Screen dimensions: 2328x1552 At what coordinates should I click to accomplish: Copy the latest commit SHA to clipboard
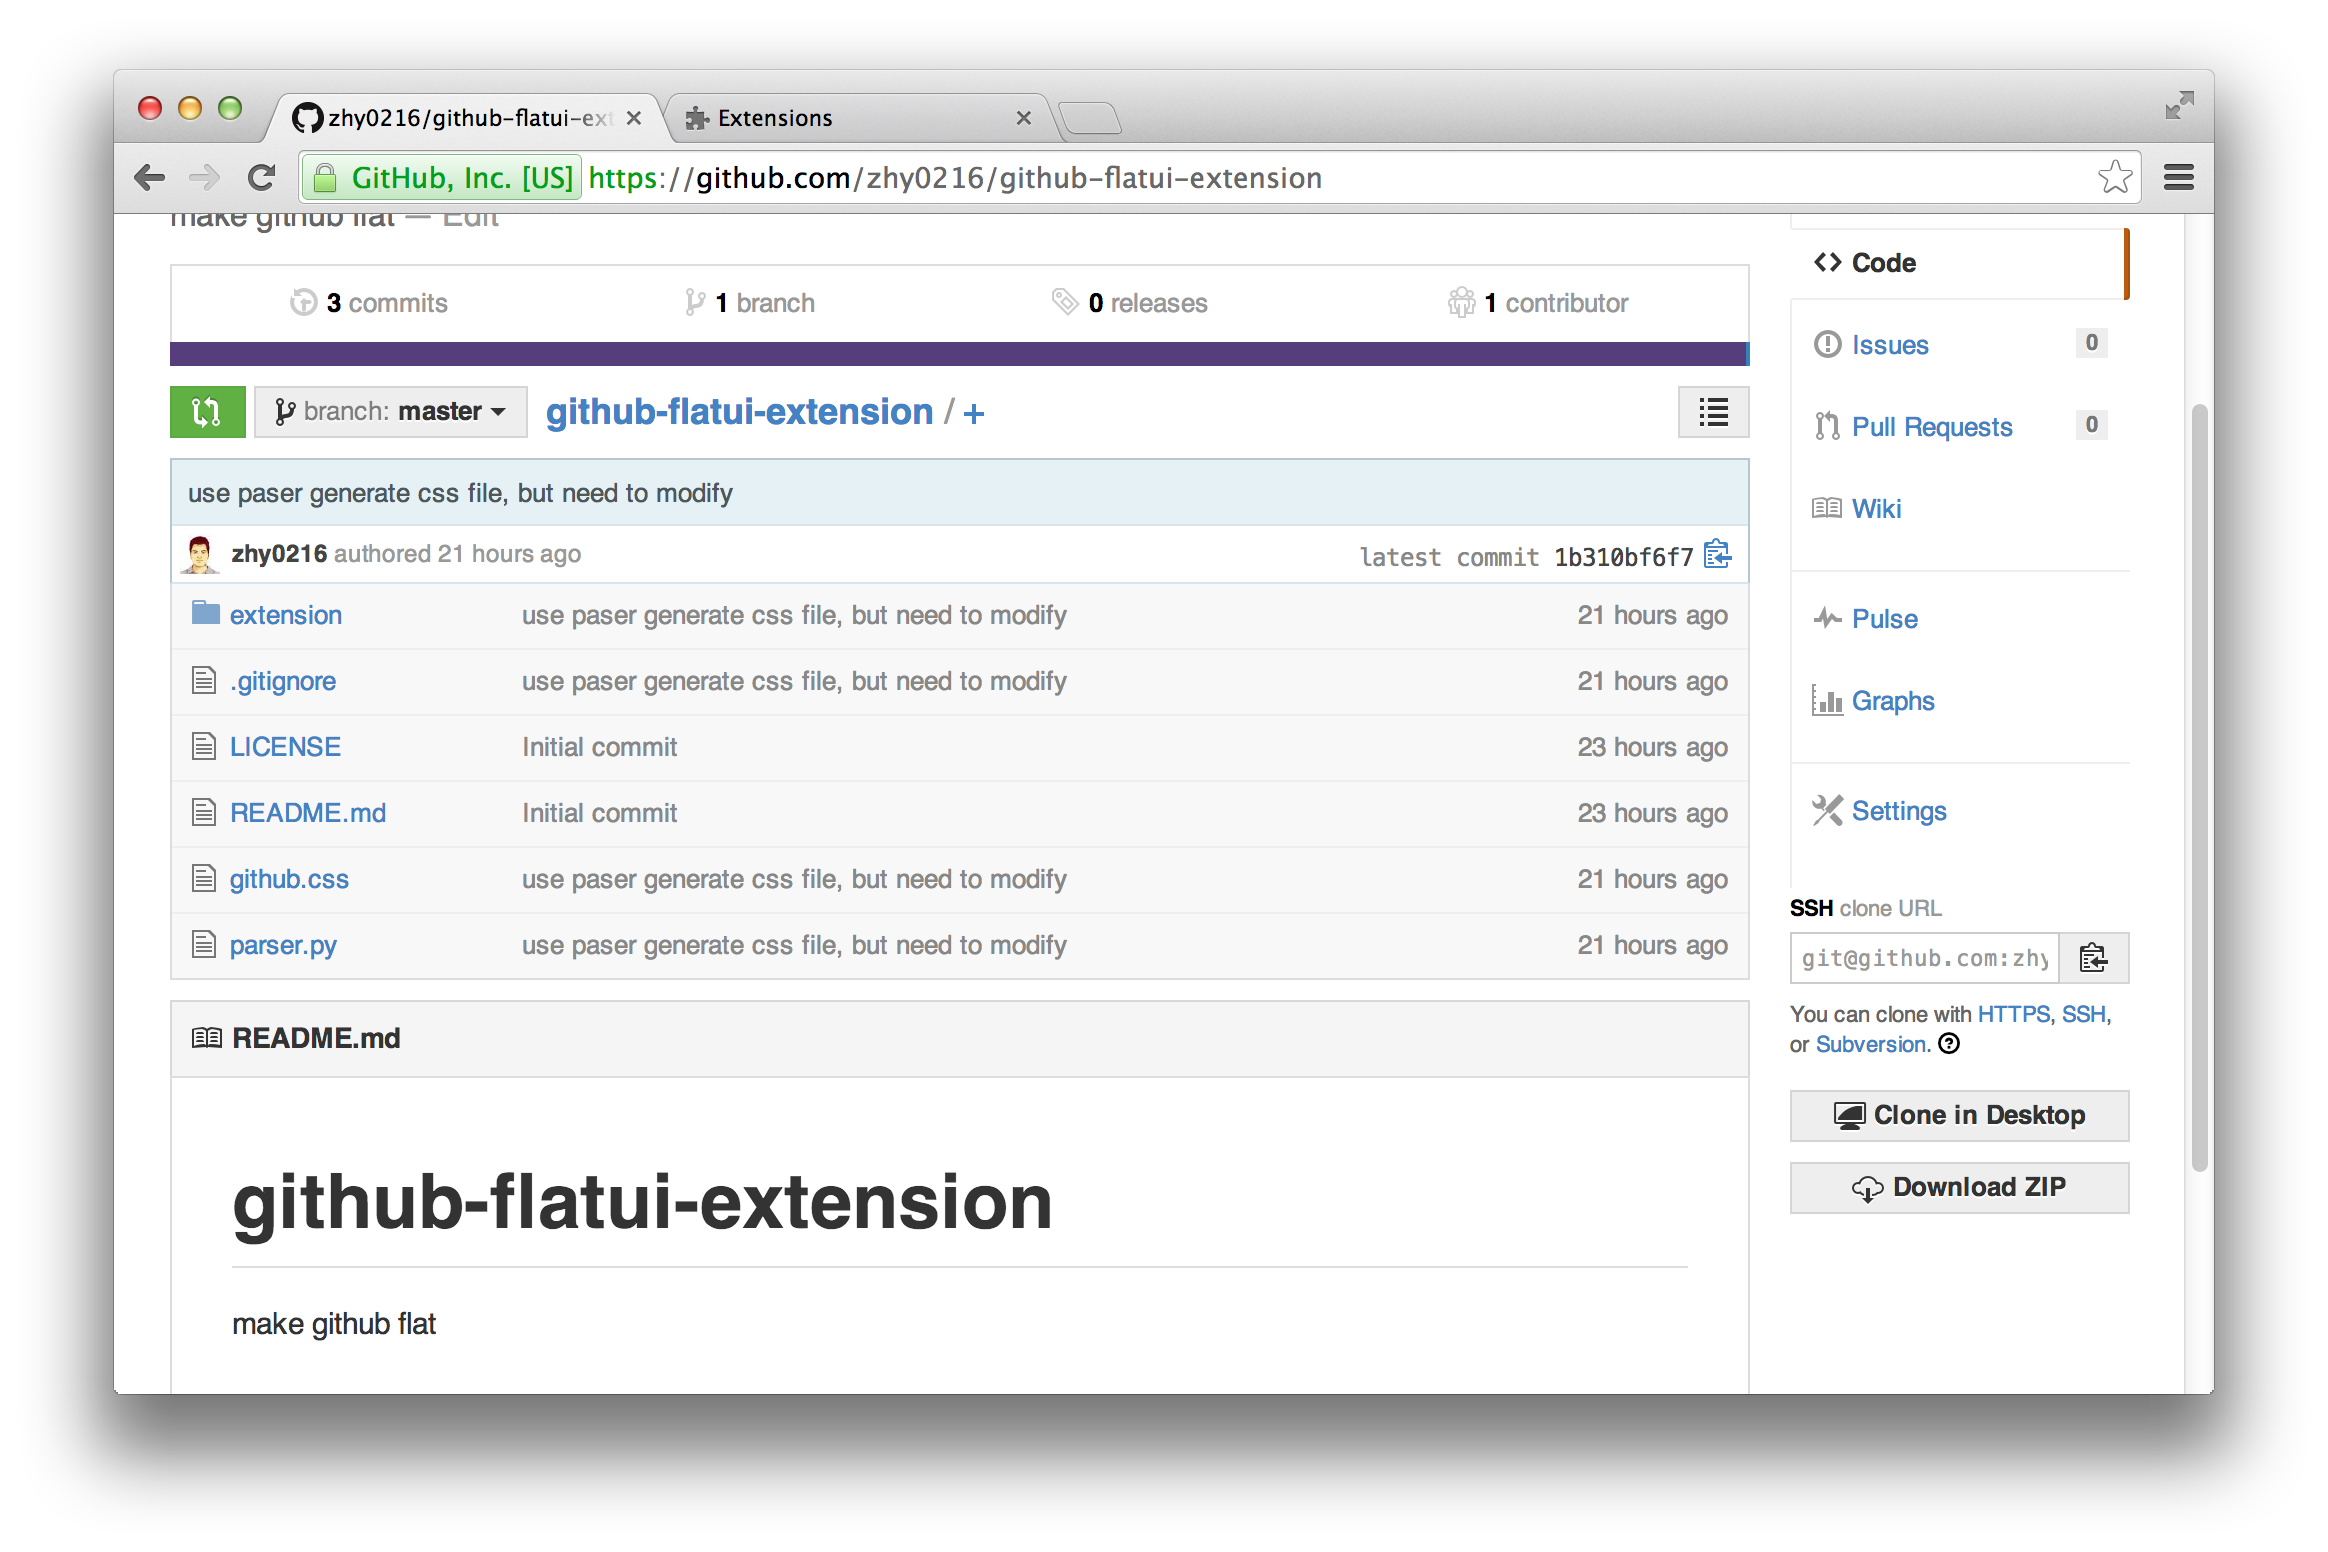tap(1717, 555)
